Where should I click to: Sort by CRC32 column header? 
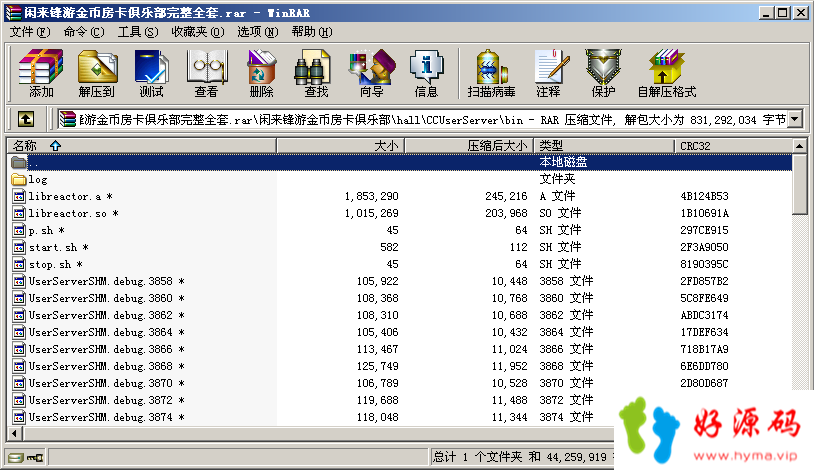(733, 146)
